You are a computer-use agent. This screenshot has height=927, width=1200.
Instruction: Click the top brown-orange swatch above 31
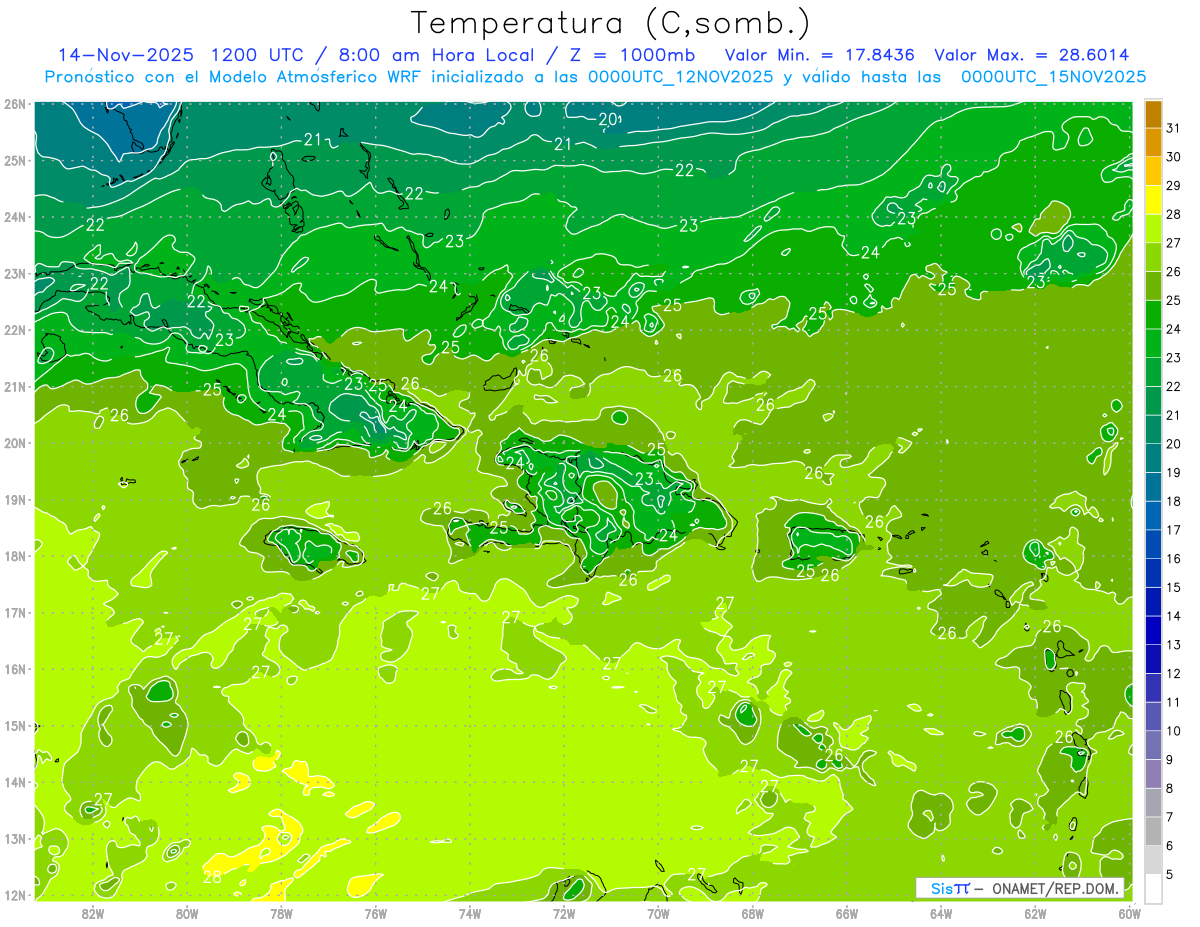(x=1153, y=114)
